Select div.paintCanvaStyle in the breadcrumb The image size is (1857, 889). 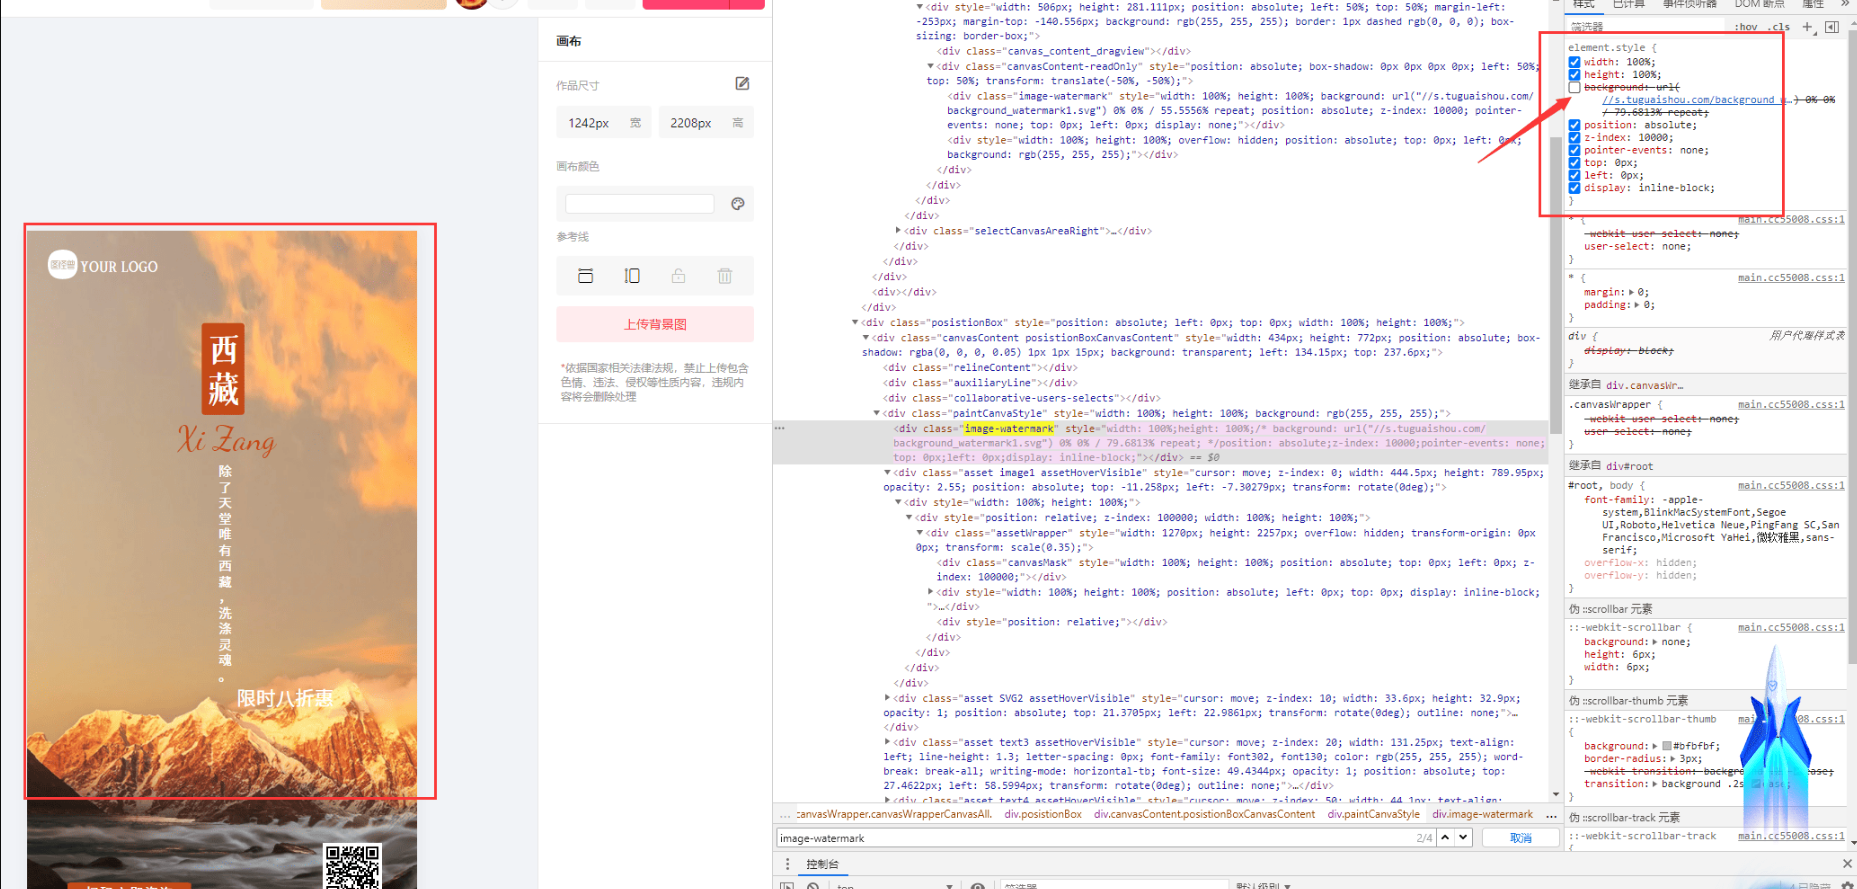pyautogui.click(x=1373, y=814)
